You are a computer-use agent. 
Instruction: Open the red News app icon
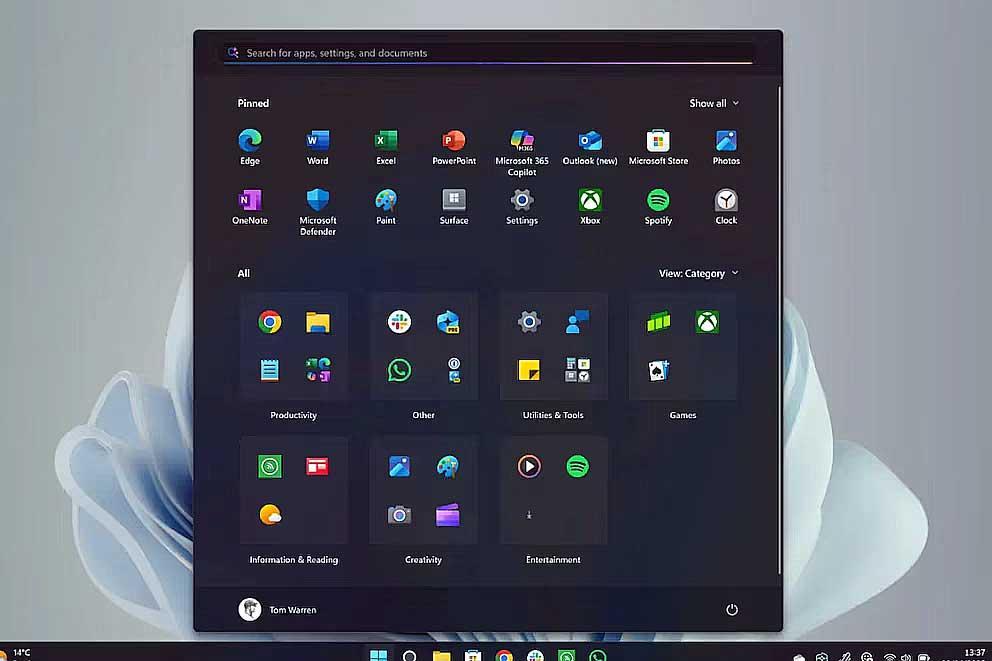click(x=317, y=467)
